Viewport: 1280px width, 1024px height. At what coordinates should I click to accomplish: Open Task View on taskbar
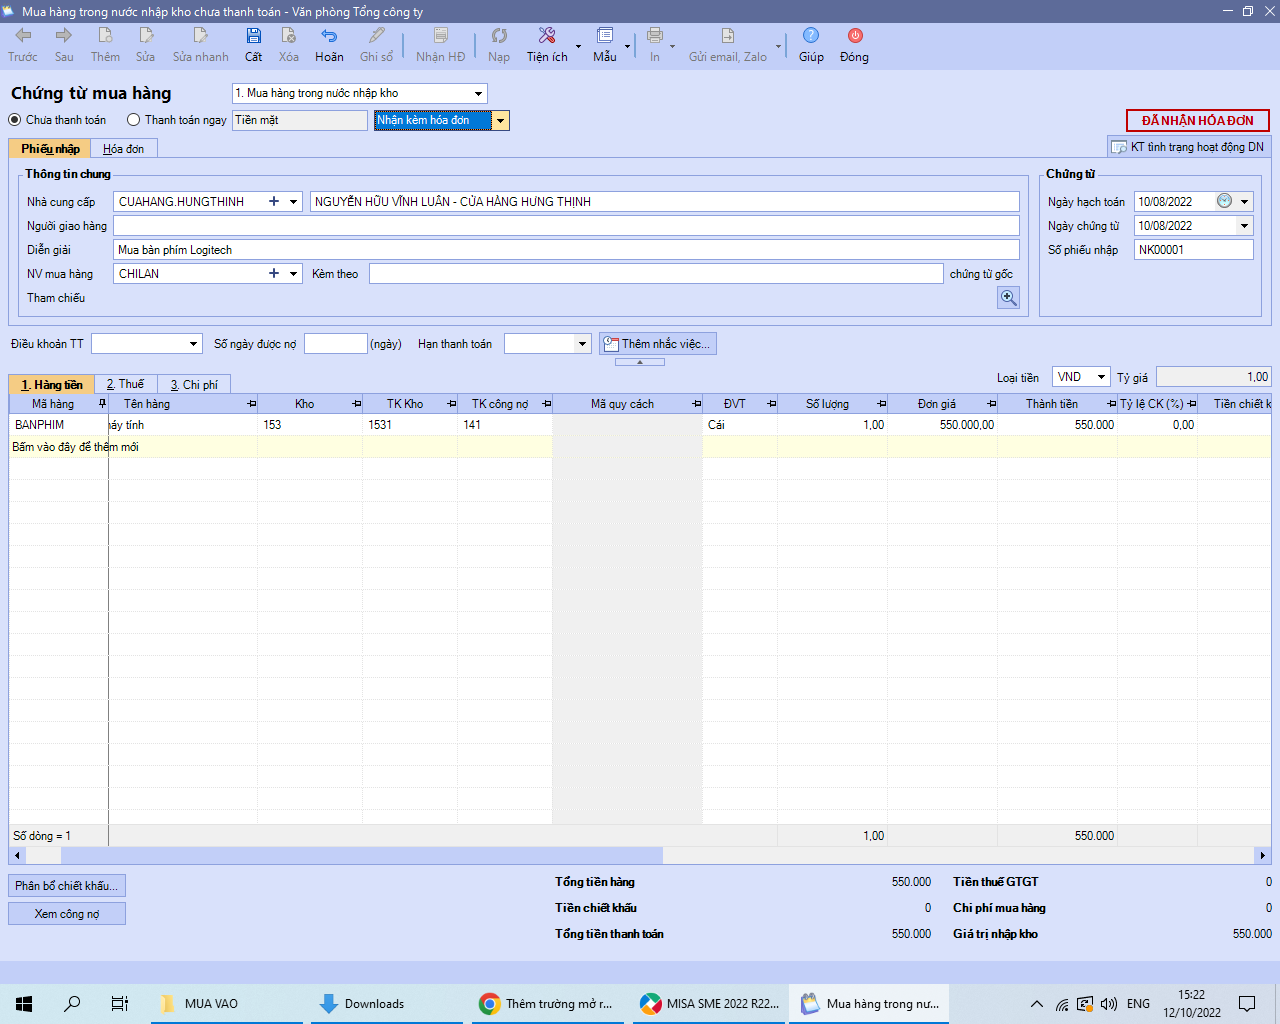coord(120,1004)
